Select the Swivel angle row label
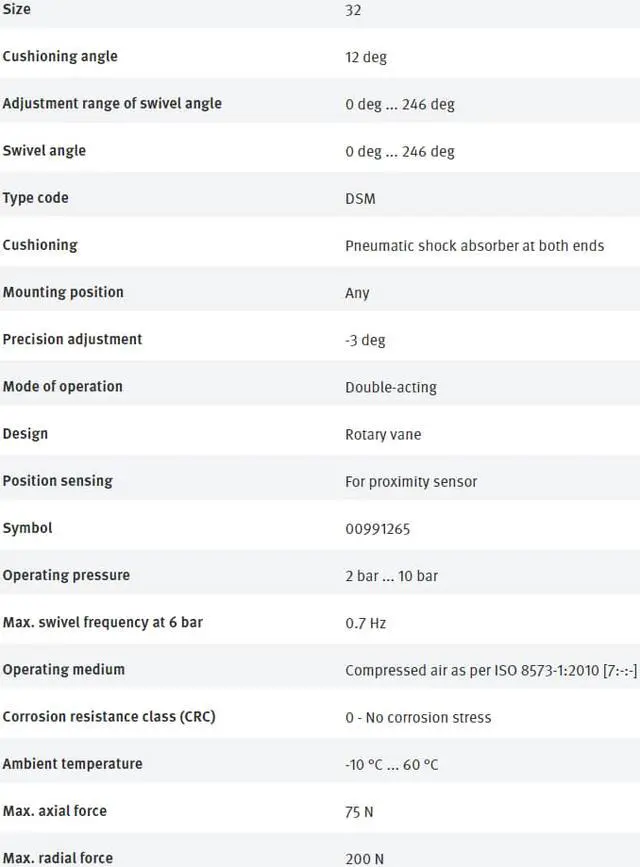This screenshot has width=640, height=867. (x=44, y=150)
